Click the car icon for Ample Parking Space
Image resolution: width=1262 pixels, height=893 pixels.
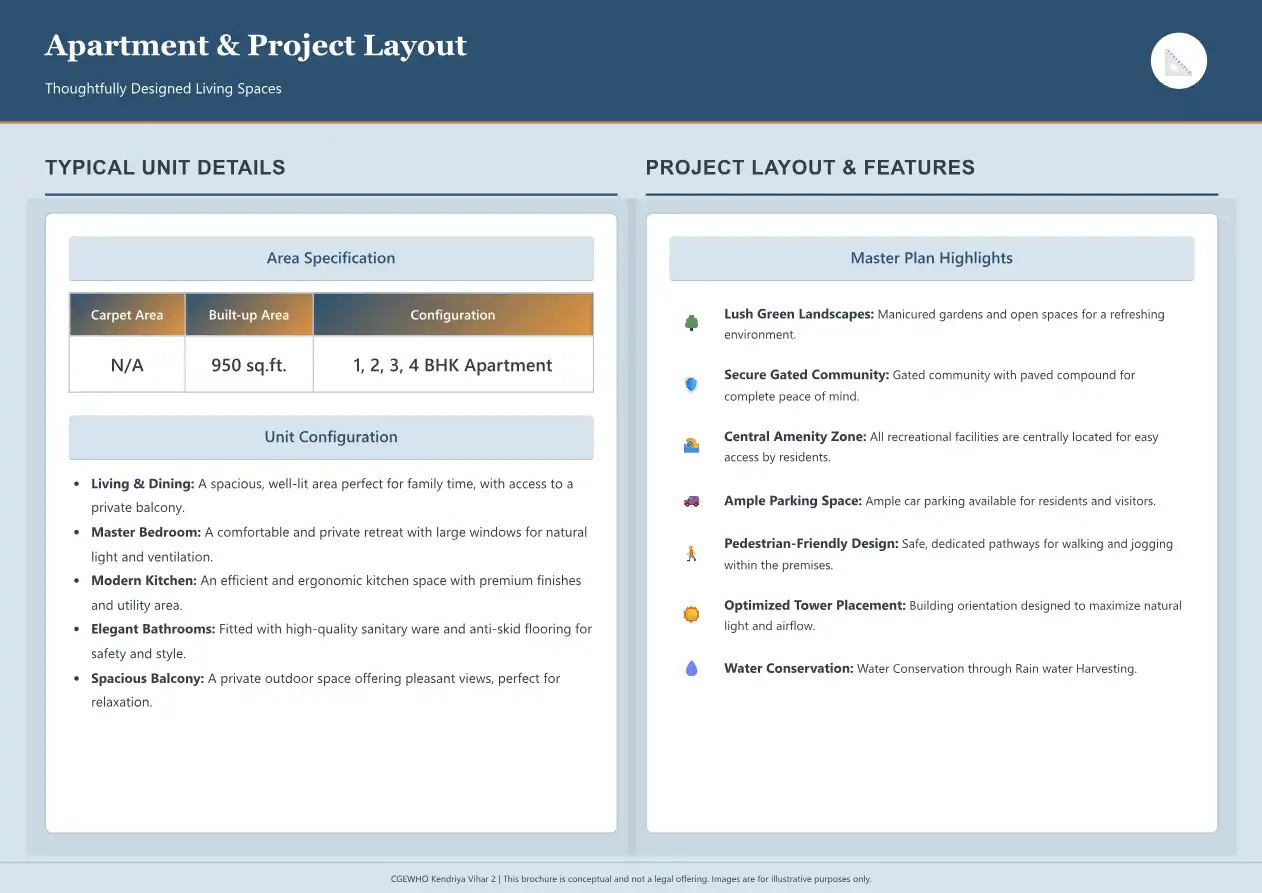pos(691,501)
